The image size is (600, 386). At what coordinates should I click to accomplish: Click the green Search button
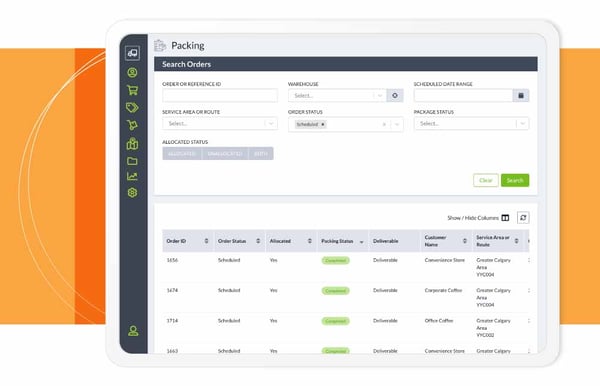pos(515,180)
